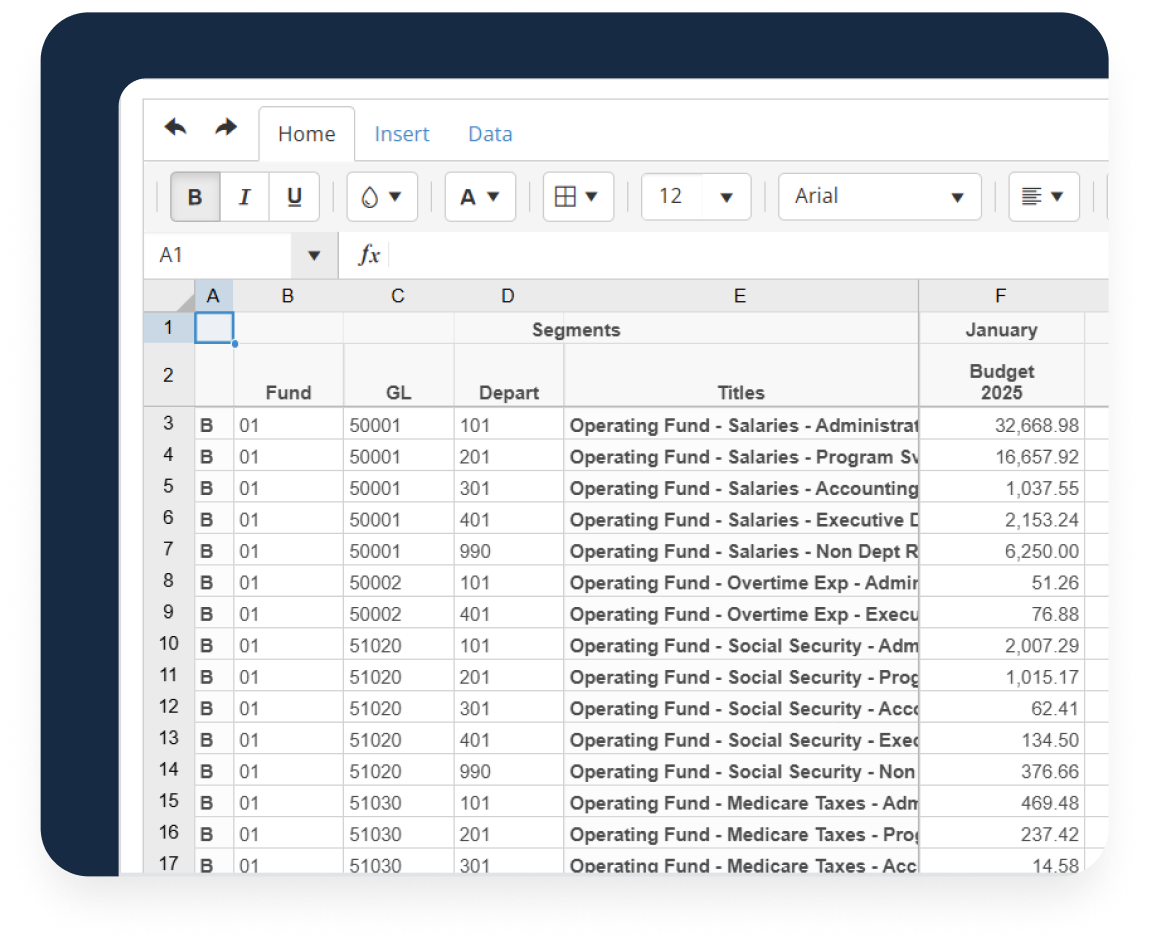Click cell with value 376.66
Screen dimensions: 1150x946
pos(1001,771)
